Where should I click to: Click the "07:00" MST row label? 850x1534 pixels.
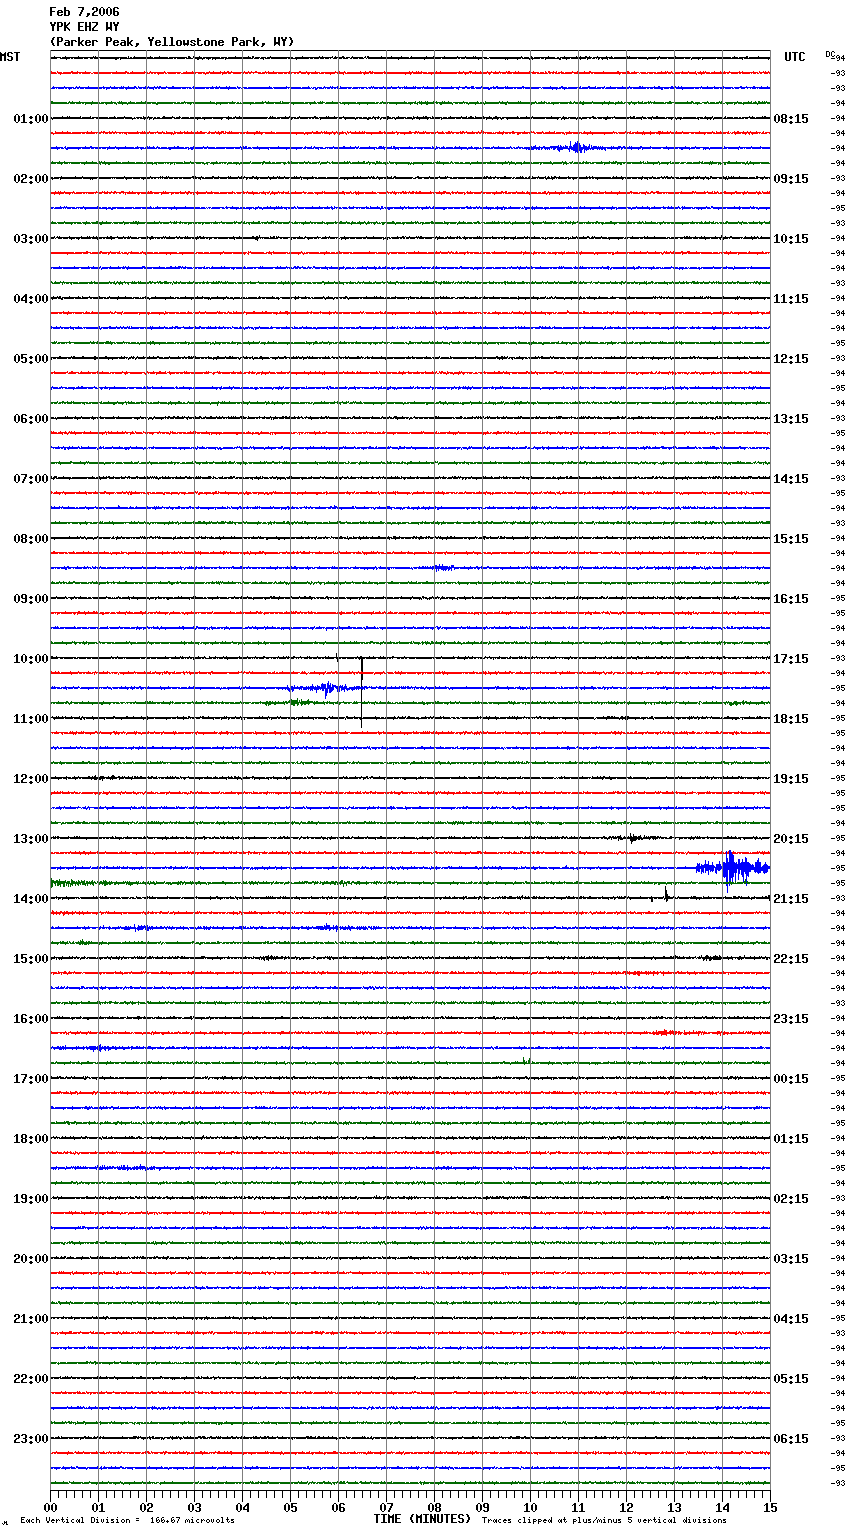pos(31,479)
